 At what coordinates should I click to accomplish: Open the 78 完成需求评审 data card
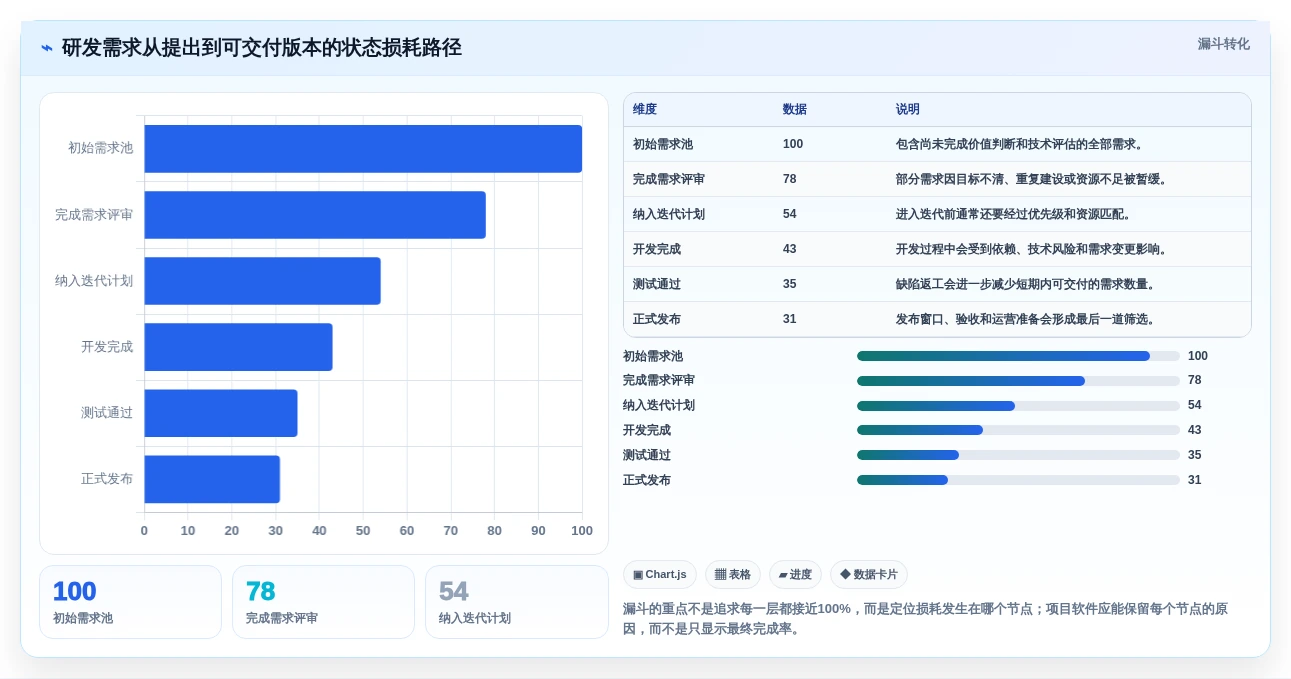[323, 602]
